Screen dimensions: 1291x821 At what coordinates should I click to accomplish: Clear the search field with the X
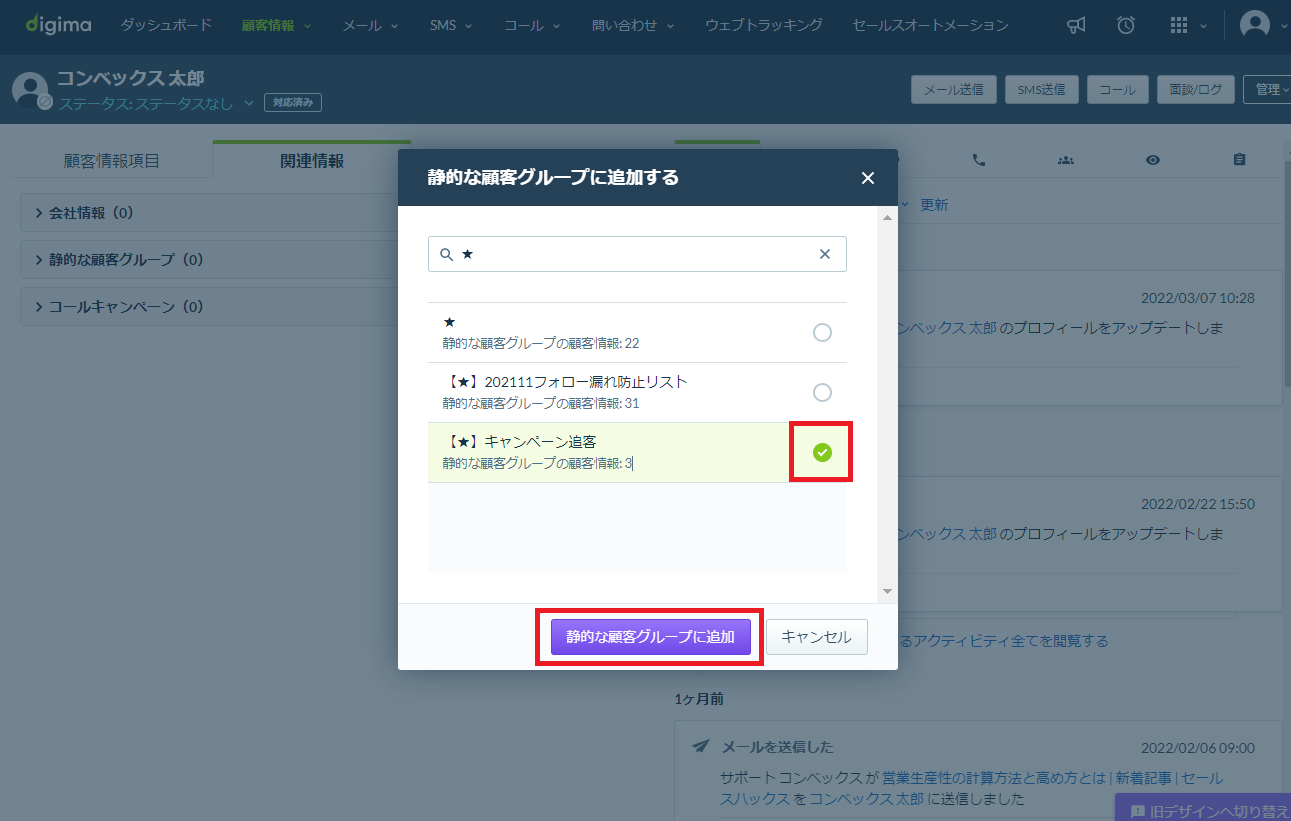coord(825,254)
